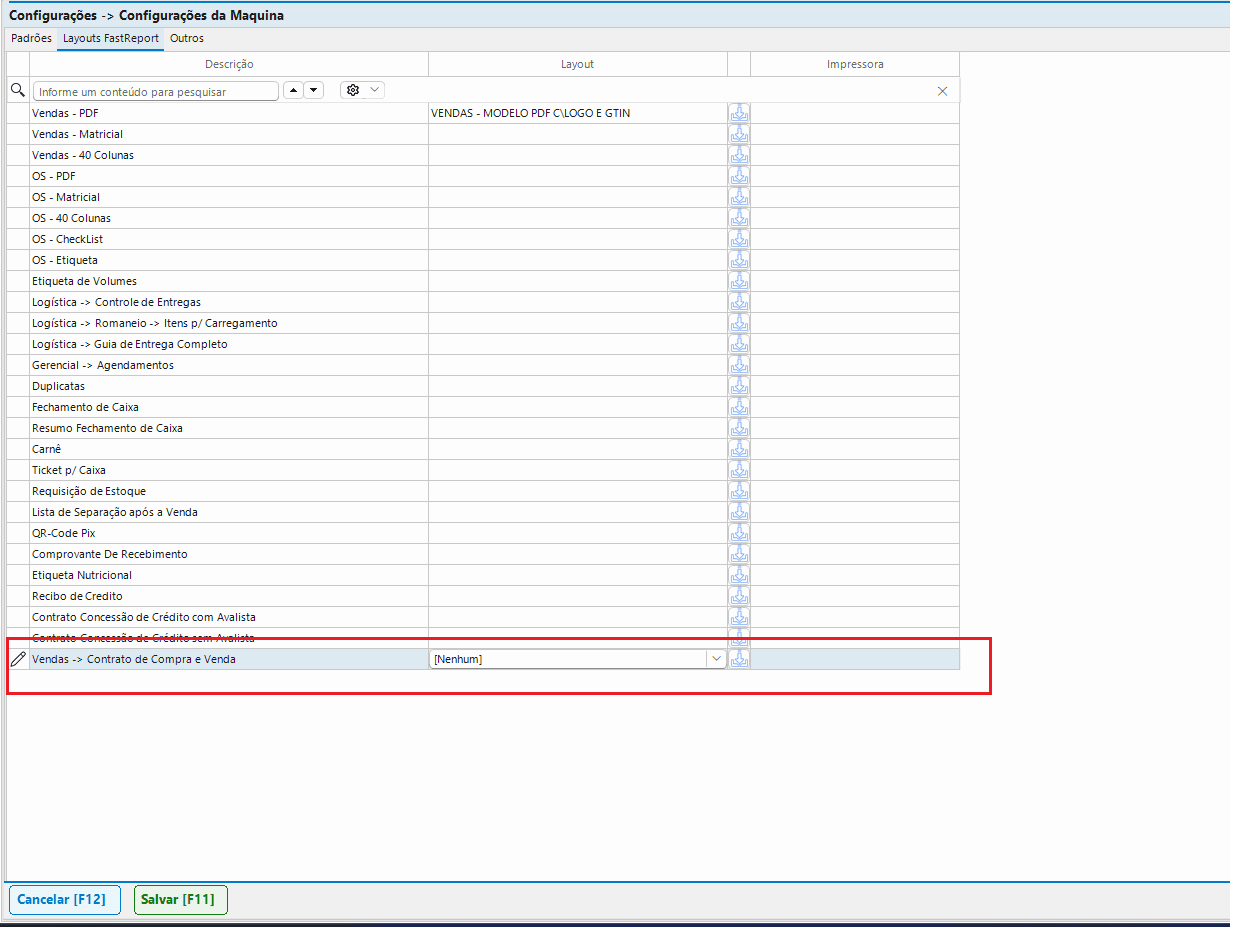Click import icon for Recibo de Credito

coord(739,596)
